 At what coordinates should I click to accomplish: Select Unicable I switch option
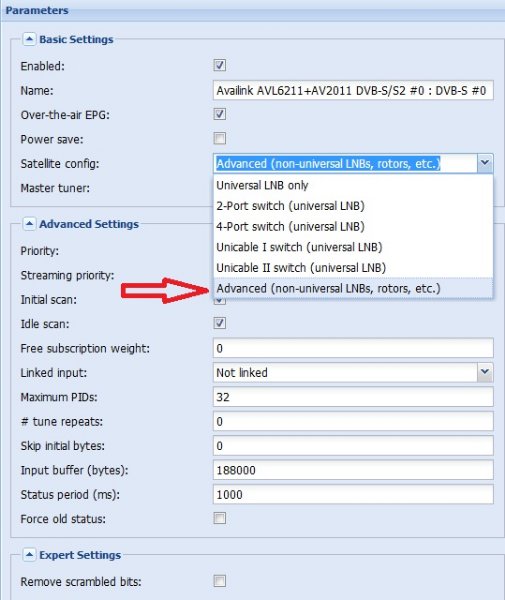353,247
